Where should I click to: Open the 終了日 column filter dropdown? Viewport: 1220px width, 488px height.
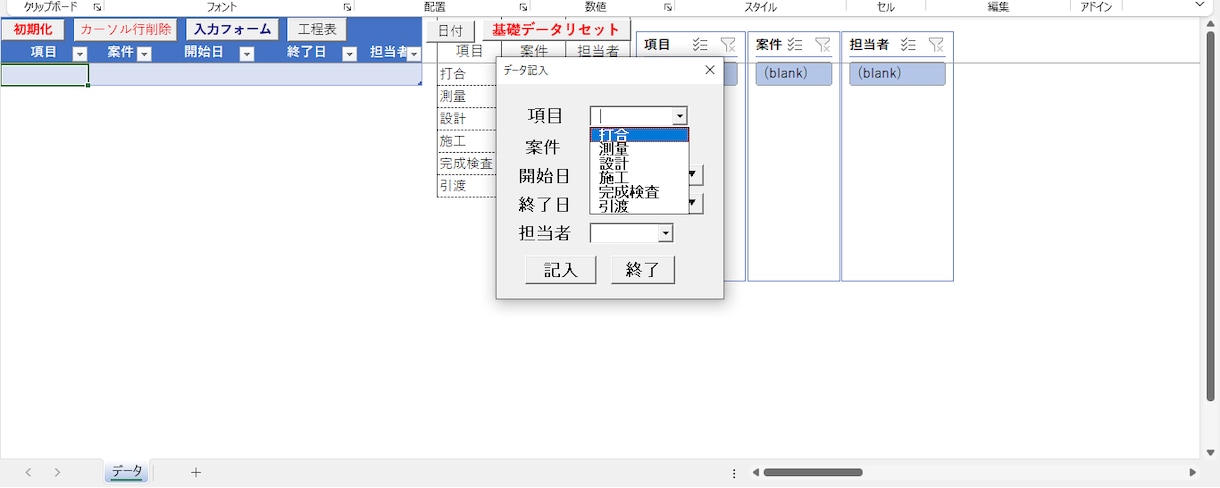pyautogui.click(x=349, y=54)
